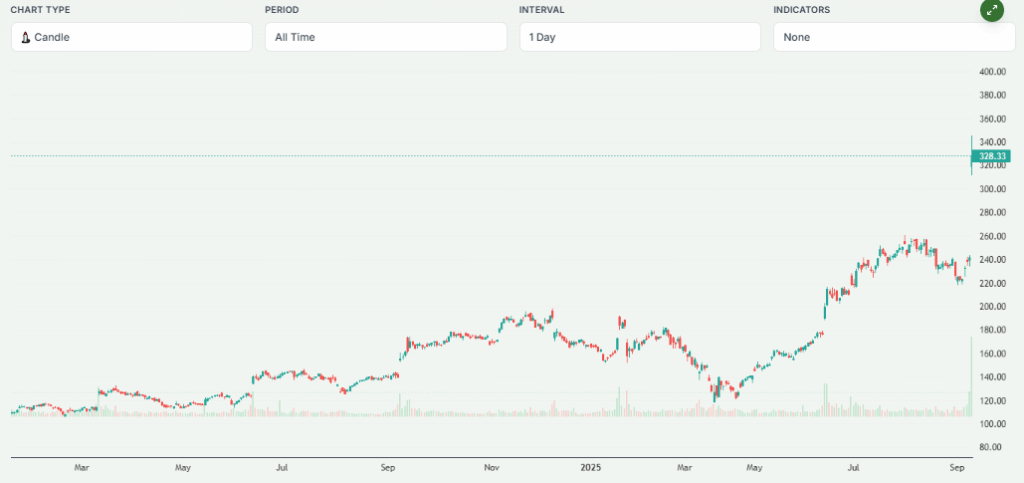This screenshot has width=1024, height=483.
Task: Open the Indicators dropdown showing None
Action: (880, 37)
